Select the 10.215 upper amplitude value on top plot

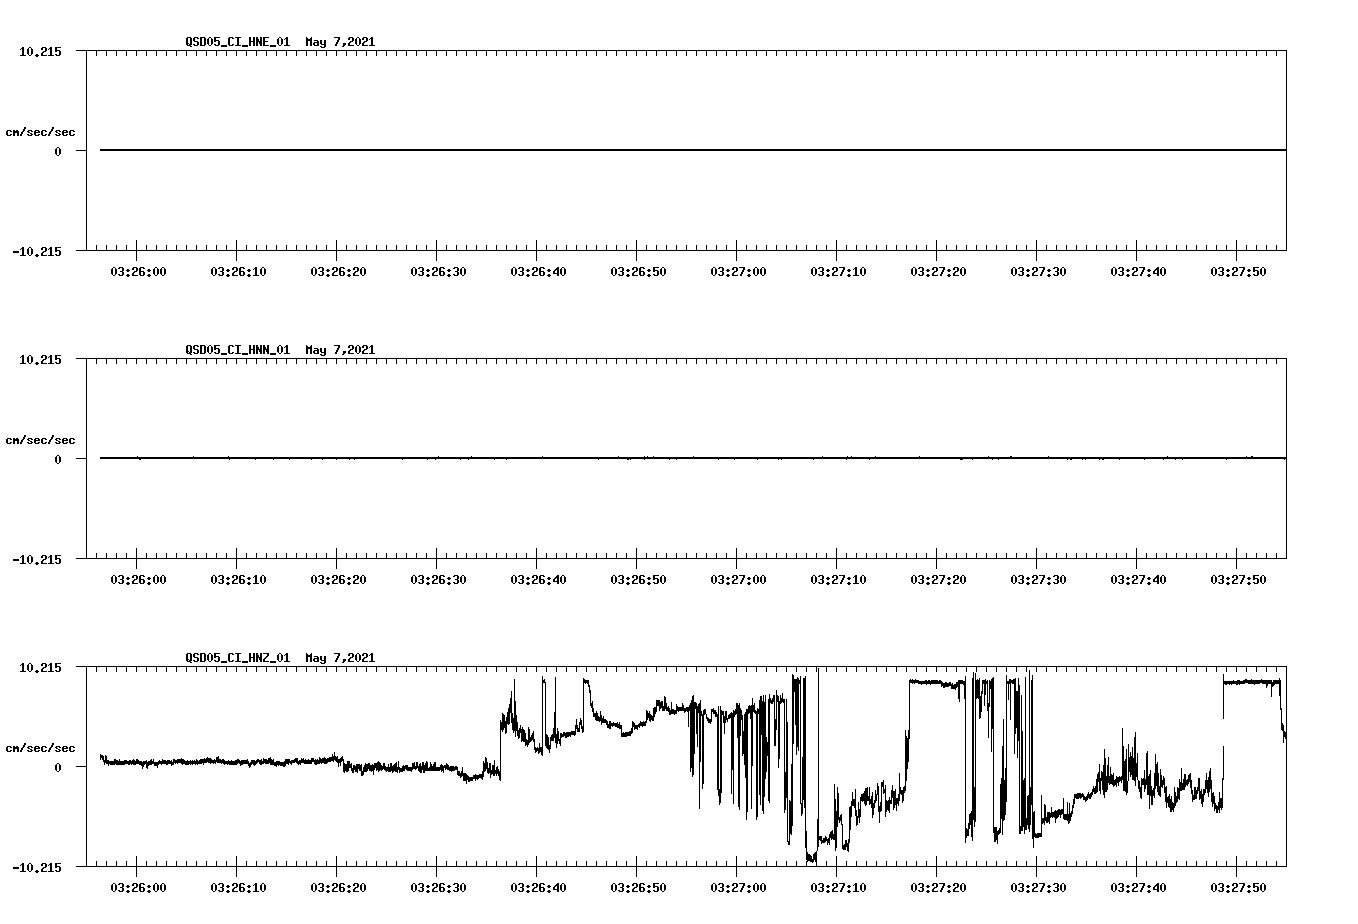click(x=42, y=51)
